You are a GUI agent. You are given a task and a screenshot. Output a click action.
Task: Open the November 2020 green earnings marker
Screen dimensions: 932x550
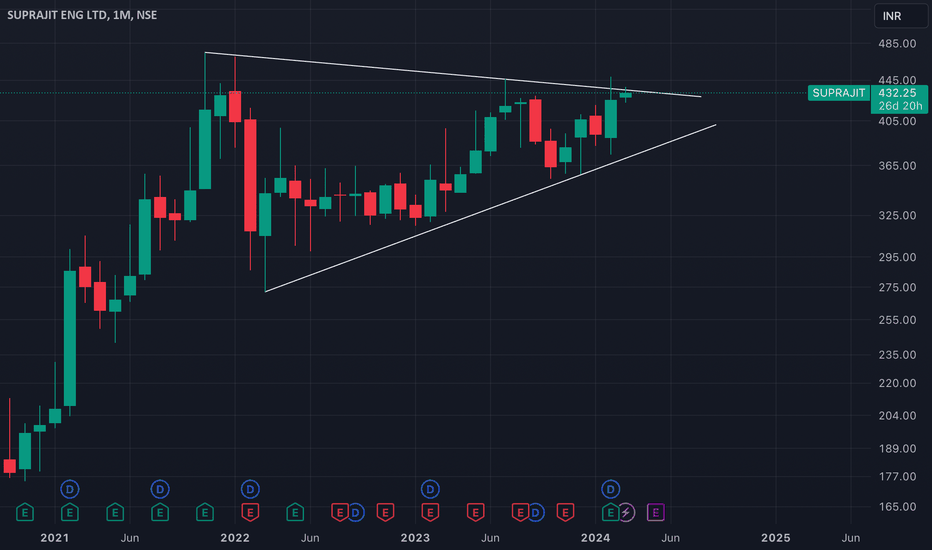(x=24, y=512)
